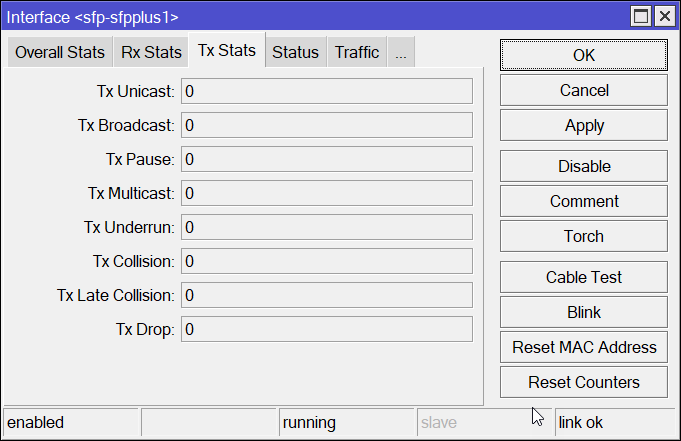Add a Comment to the interface
The image size is (681, 441).
584,201
